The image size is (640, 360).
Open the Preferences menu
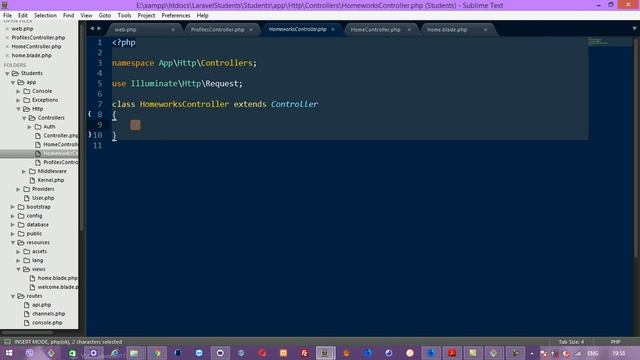pos(176,16)
